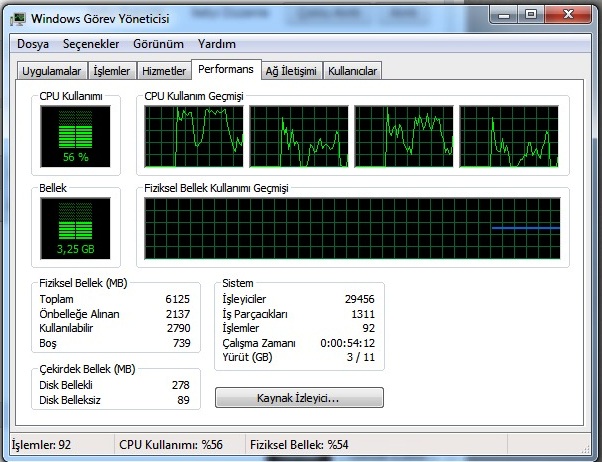This screenshot has width=602, height=462.
Task: Switch to the Ağ İletişimi tab
Action: pyautogui.click(x=291, y=71)
